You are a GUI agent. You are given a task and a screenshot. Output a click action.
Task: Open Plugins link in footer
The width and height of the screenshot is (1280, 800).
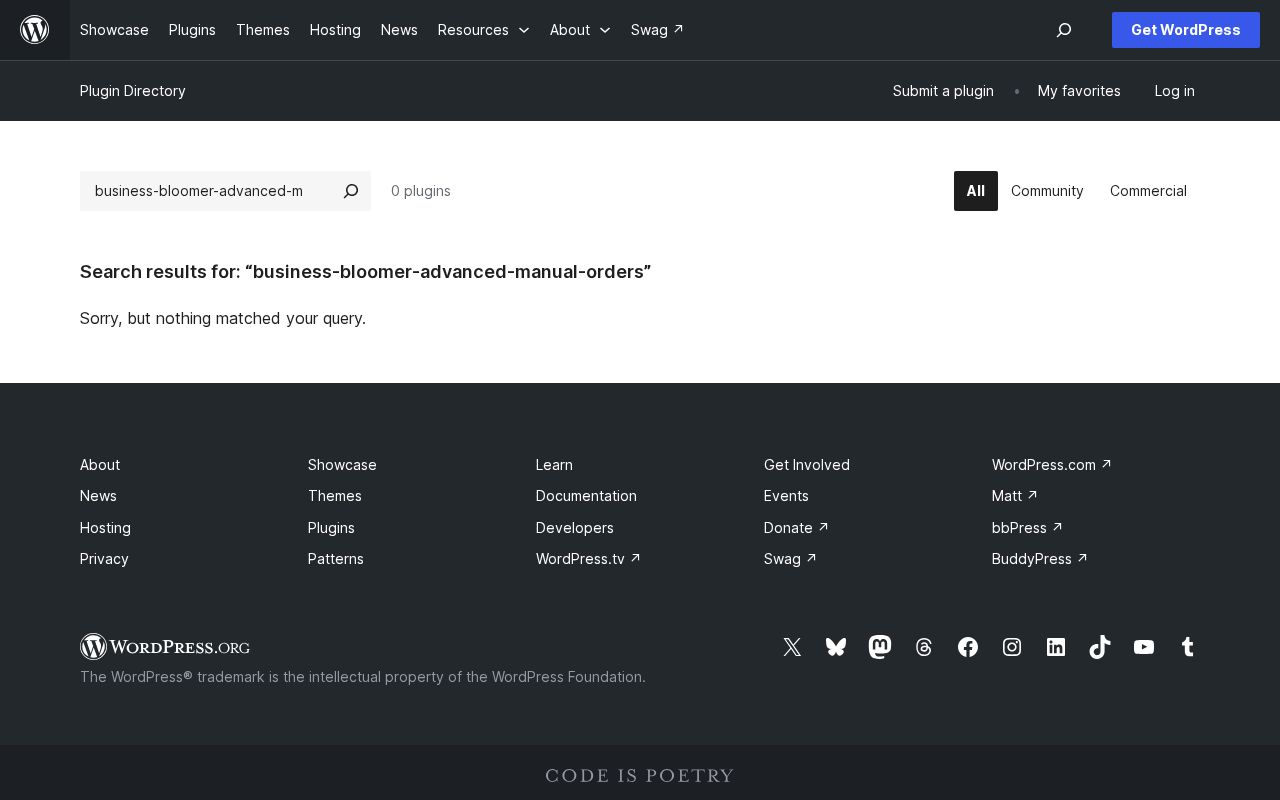(331, 528)
